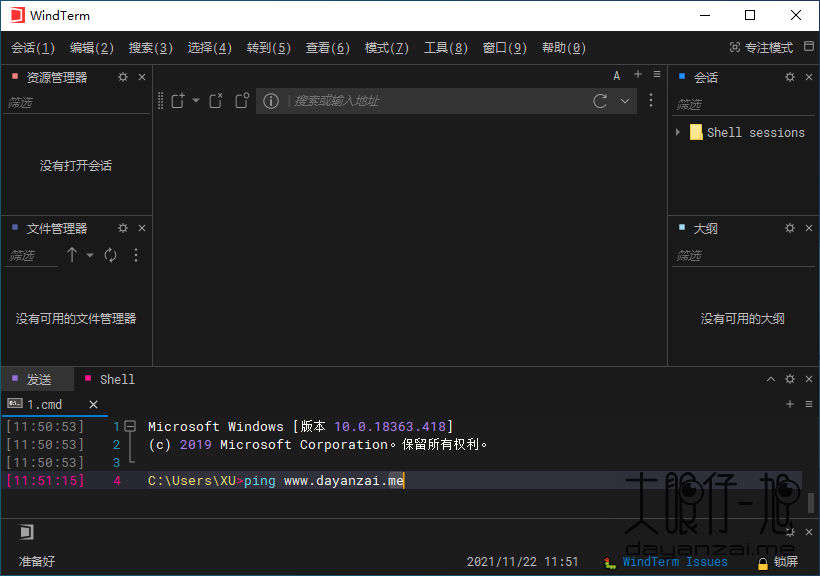
Task: Focus the 筛选 field in 资源管理器
Action: tap(77, 103)
